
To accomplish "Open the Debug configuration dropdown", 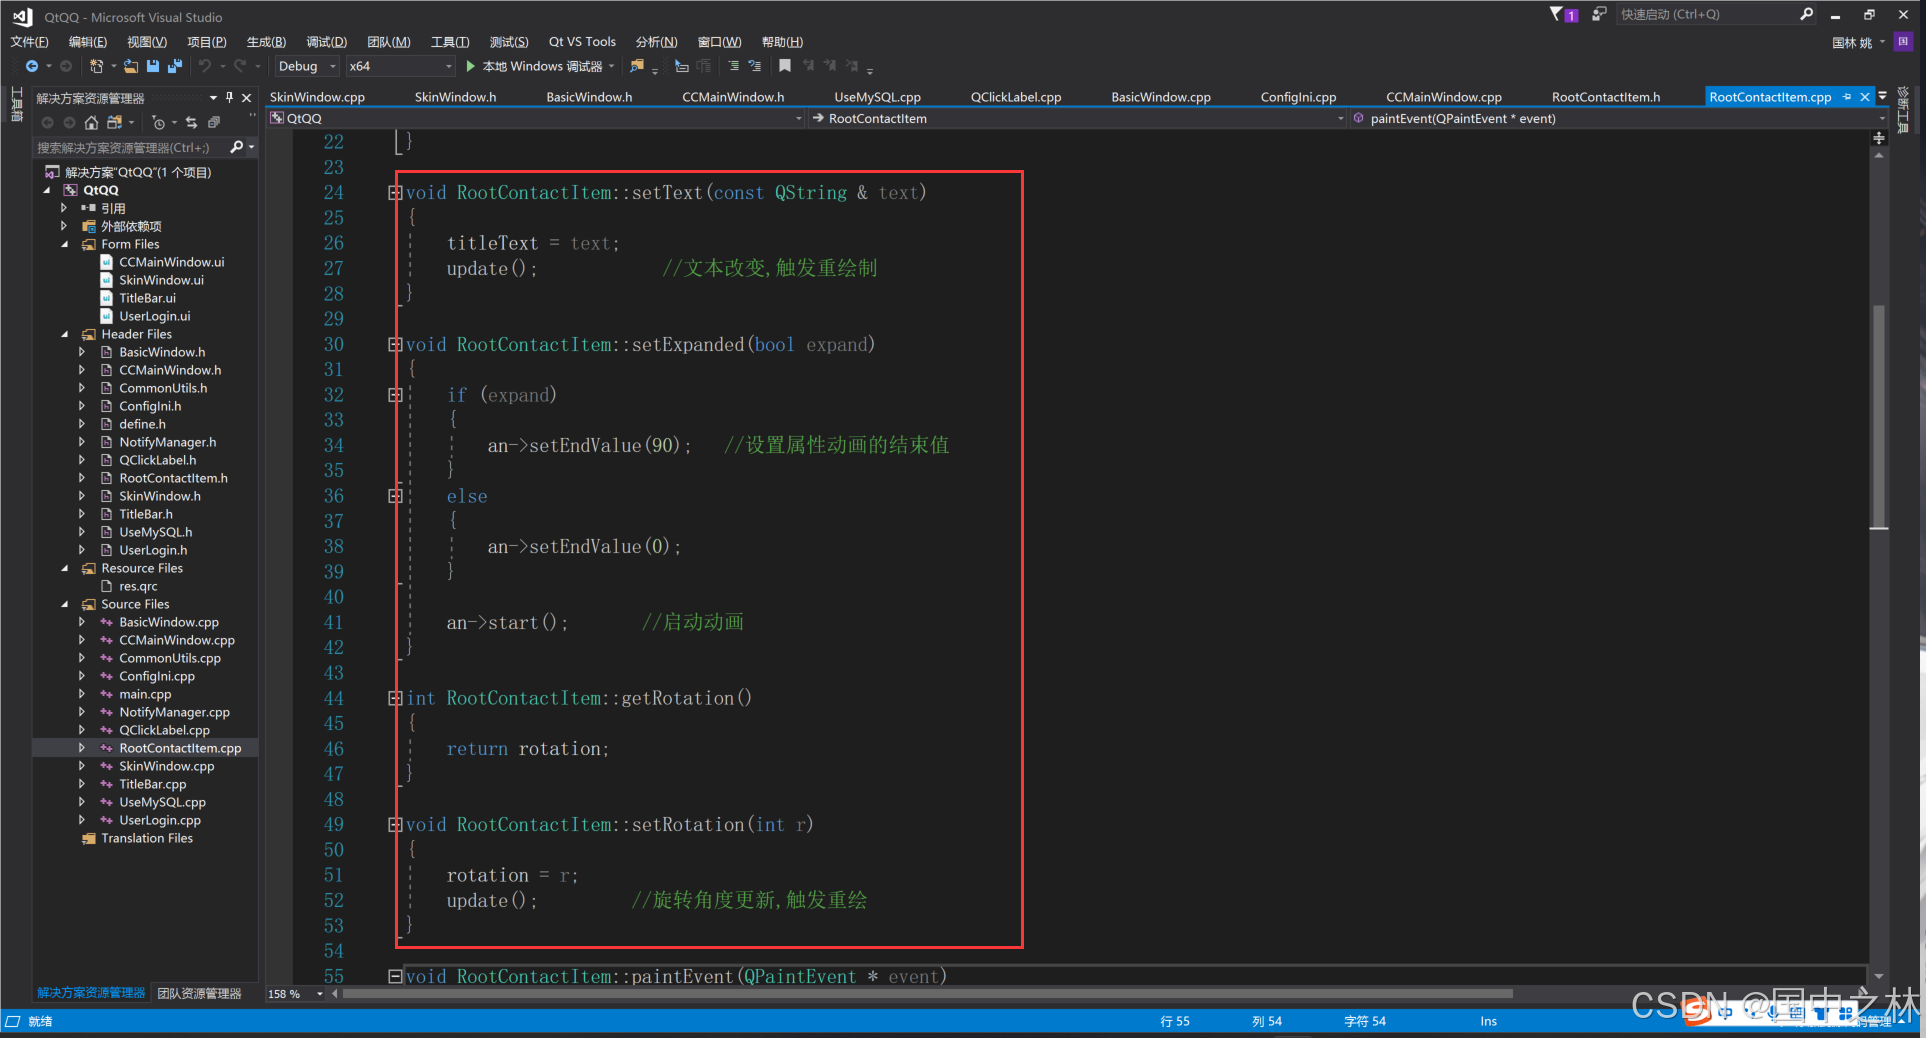I will click(308, 66).
